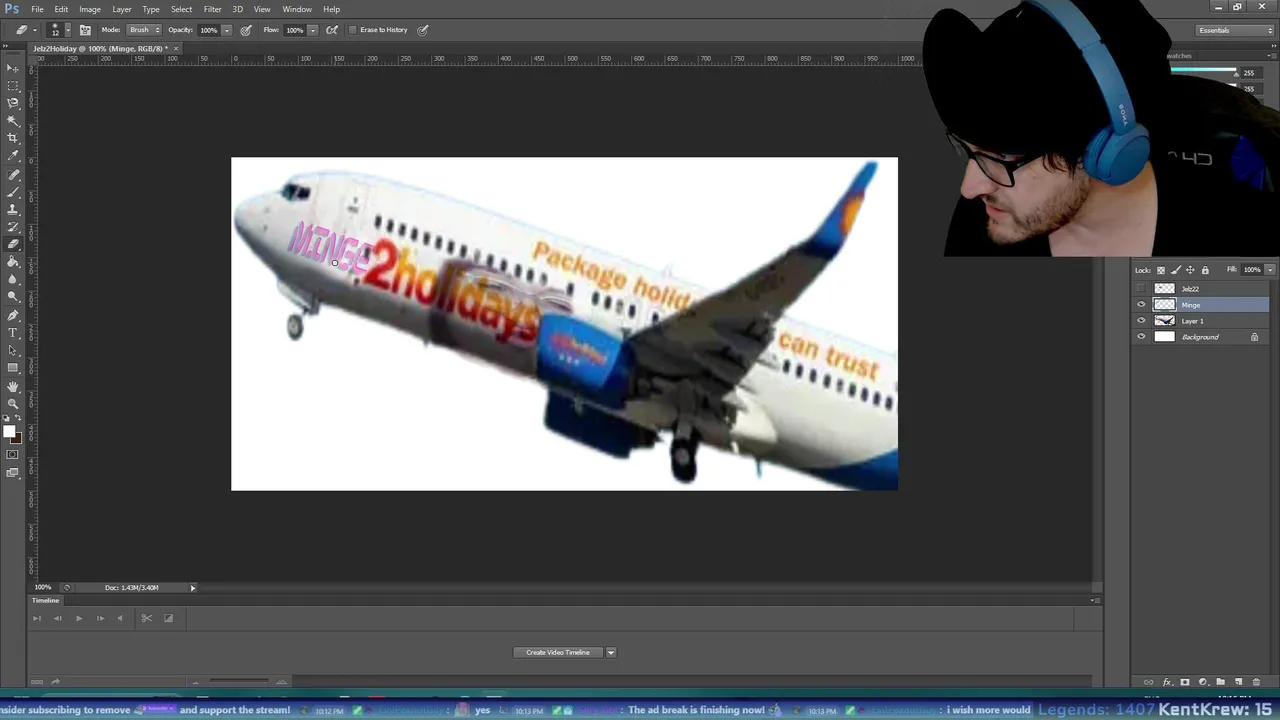Enable Erase to History checkbox
This screenshot has height=720, width=1280.
coord(353,30)
